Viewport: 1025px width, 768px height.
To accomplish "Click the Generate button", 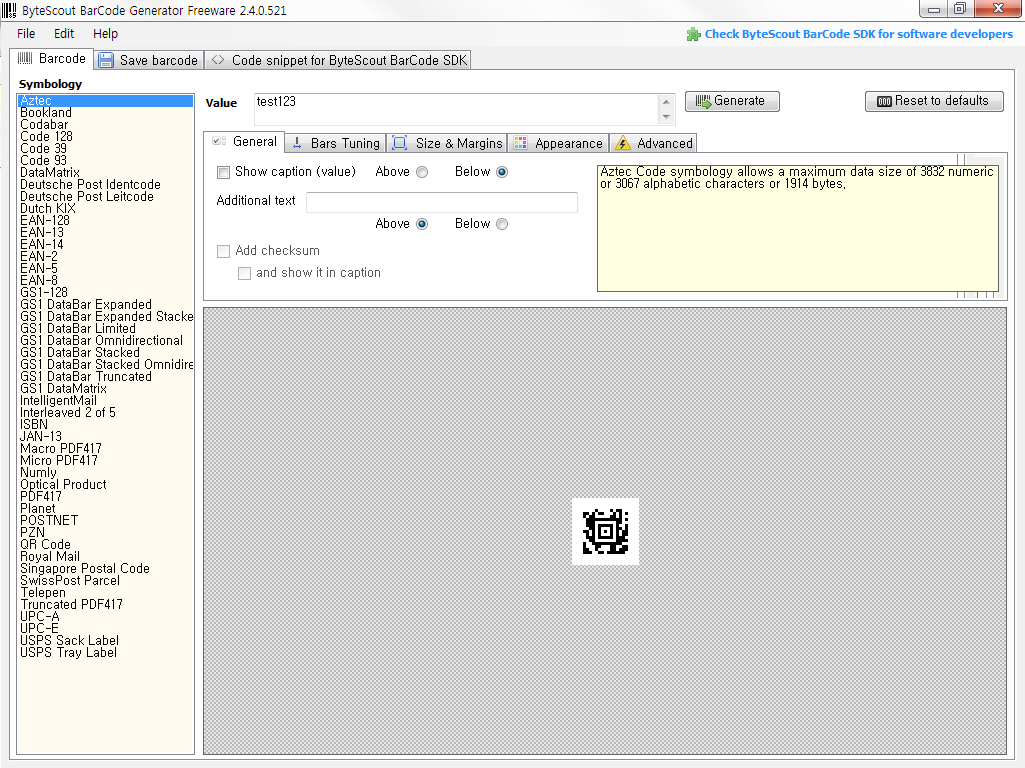I will (732, 101).
